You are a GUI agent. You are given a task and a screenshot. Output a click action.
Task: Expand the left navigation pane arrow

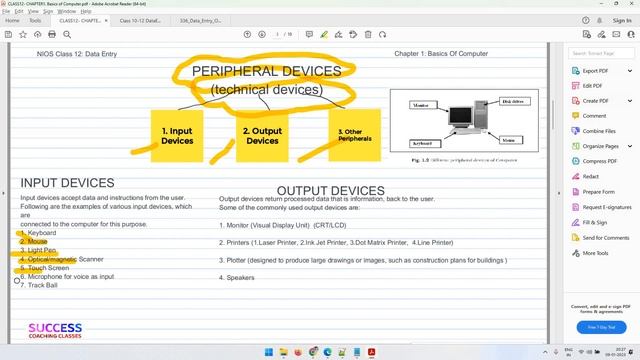(3, 193)
